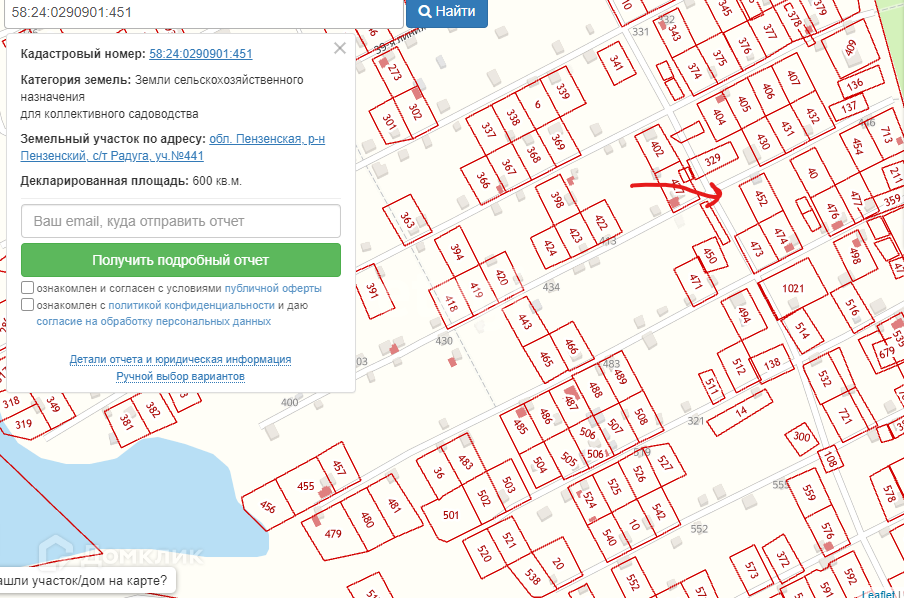Click the cadastral number search field
The image size is (904, 598).
coord(204,12)
